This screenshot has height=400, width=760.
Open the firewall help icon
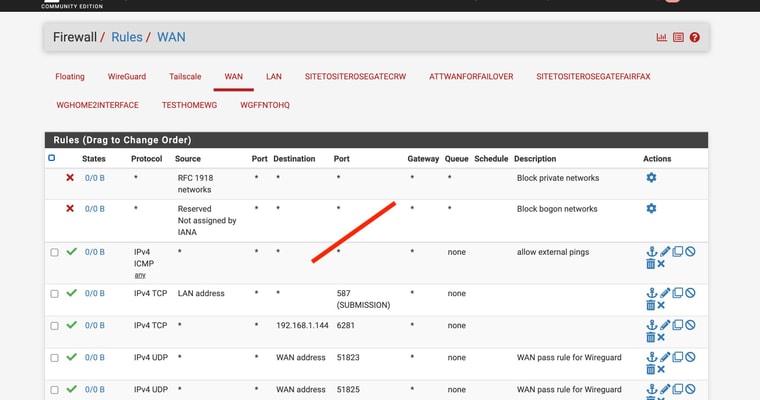coord(694,38)
